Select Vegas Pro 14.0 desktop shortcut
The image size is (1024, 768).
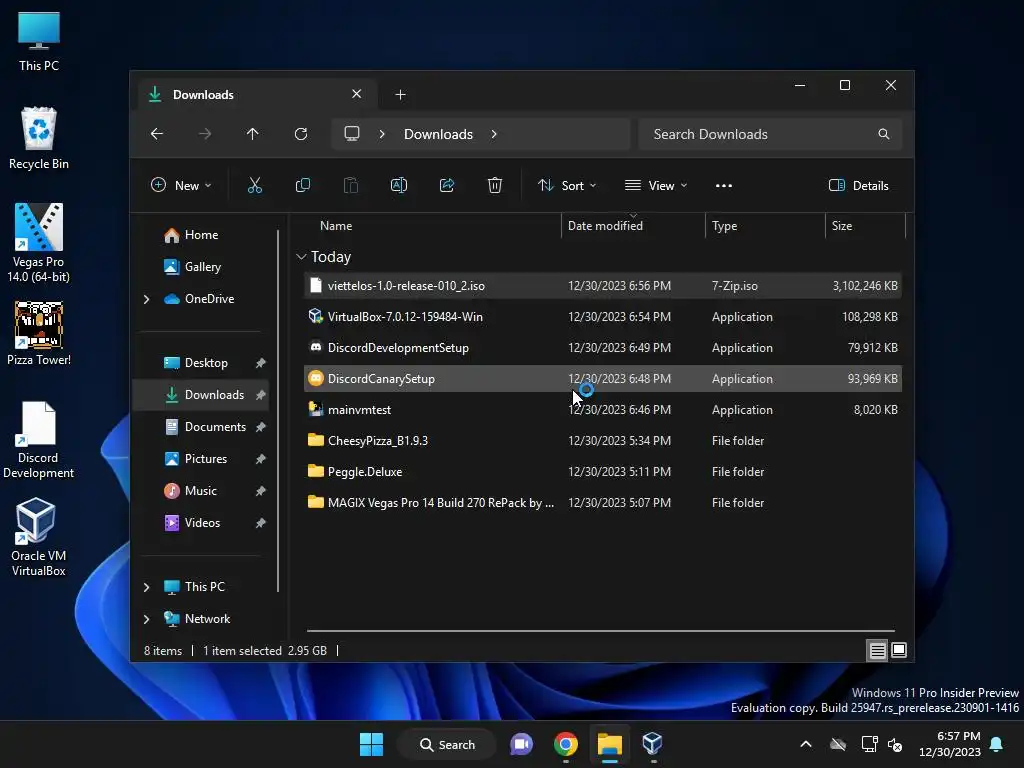(x=39, y=243)
